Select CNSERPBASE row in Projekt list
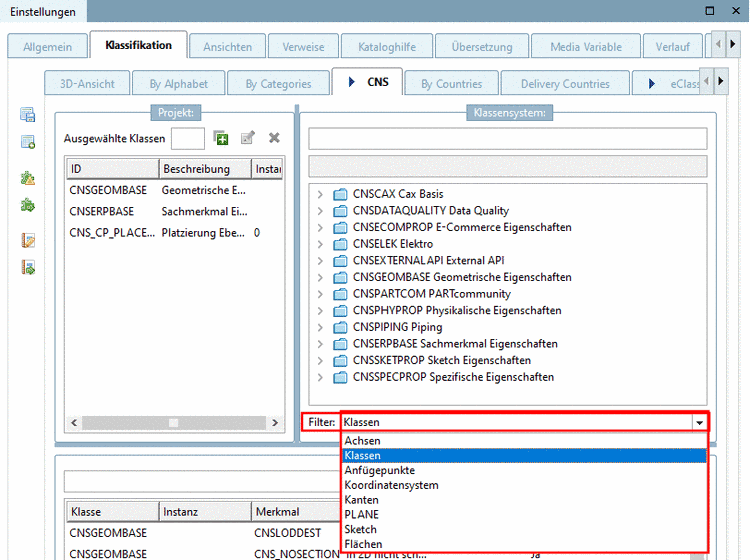The width and height of the screenshot is (750, 560). [x=174, y=211]
